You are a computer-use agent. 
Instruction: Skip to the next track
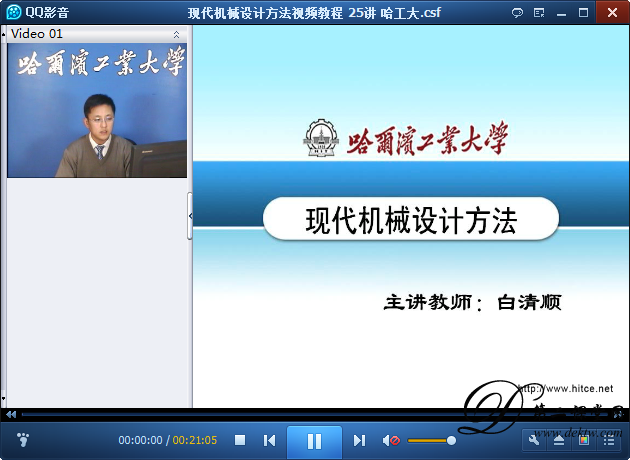tap(359, 441)
